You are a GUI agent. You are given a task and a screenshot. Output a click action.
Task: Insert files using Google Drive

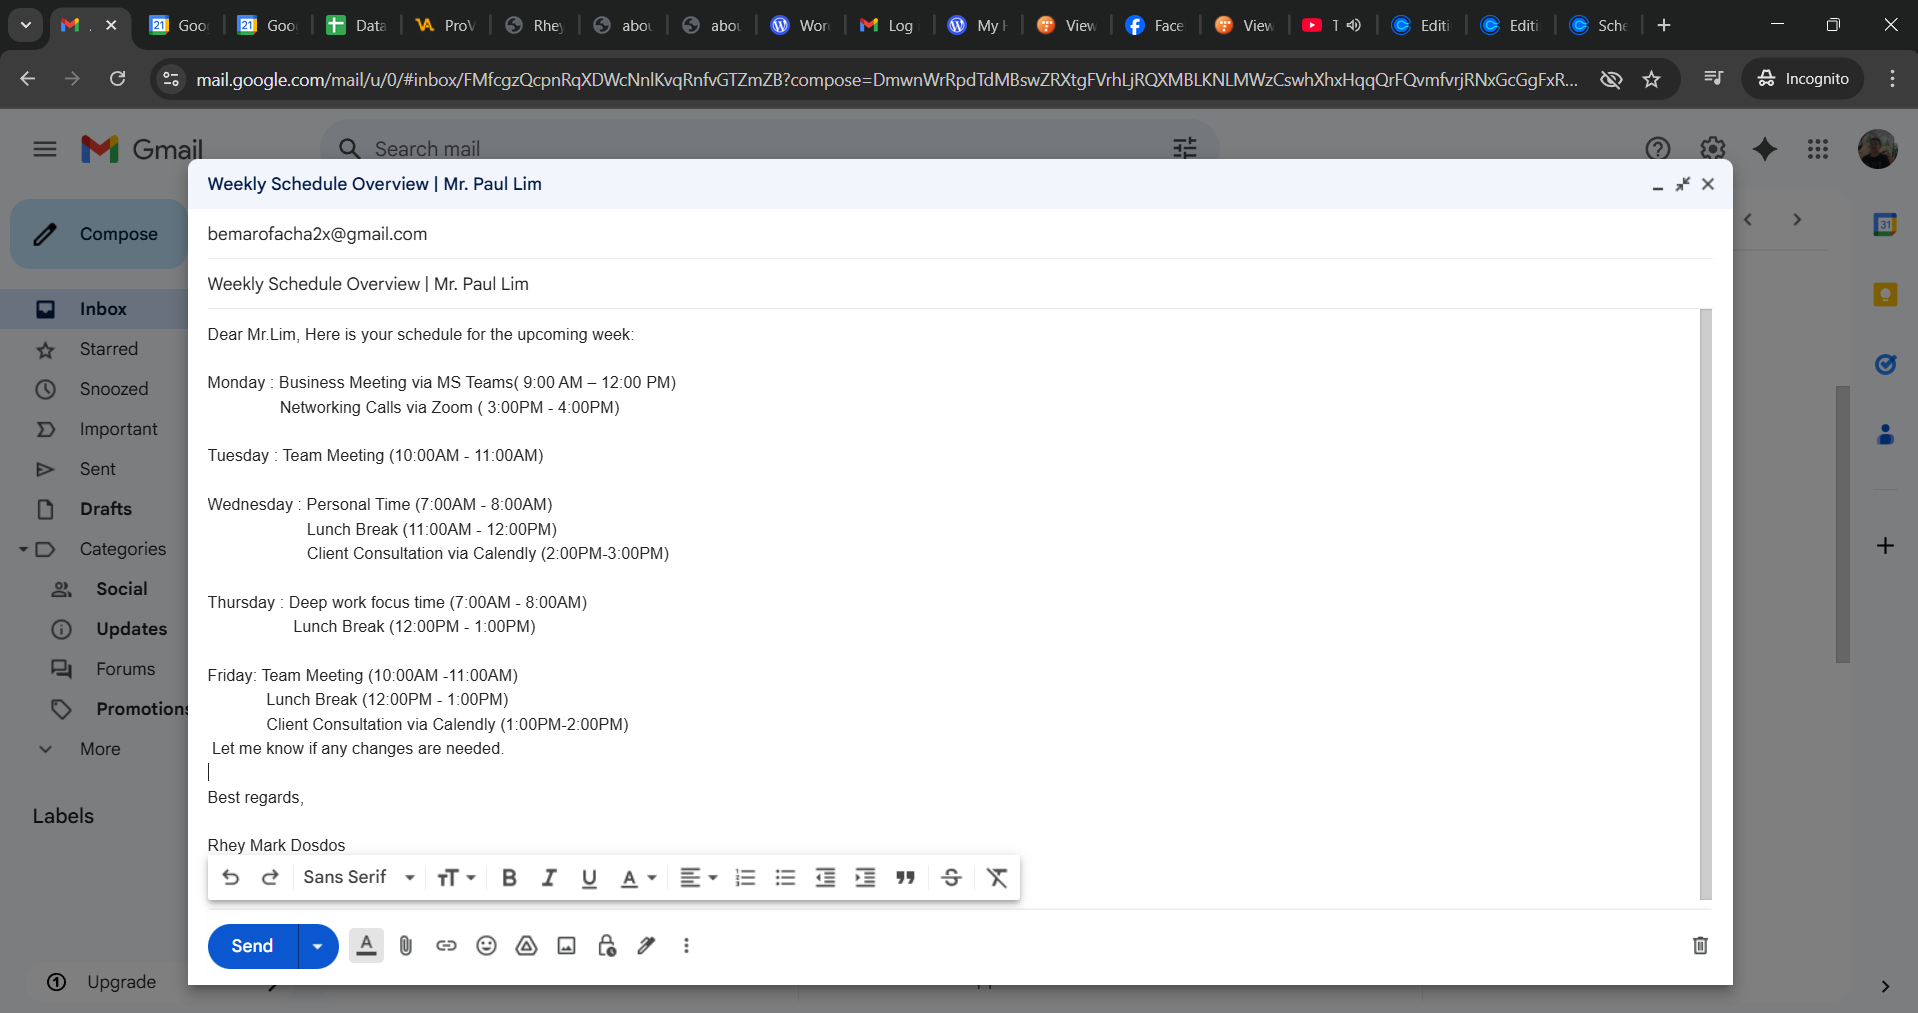(526, 945)
